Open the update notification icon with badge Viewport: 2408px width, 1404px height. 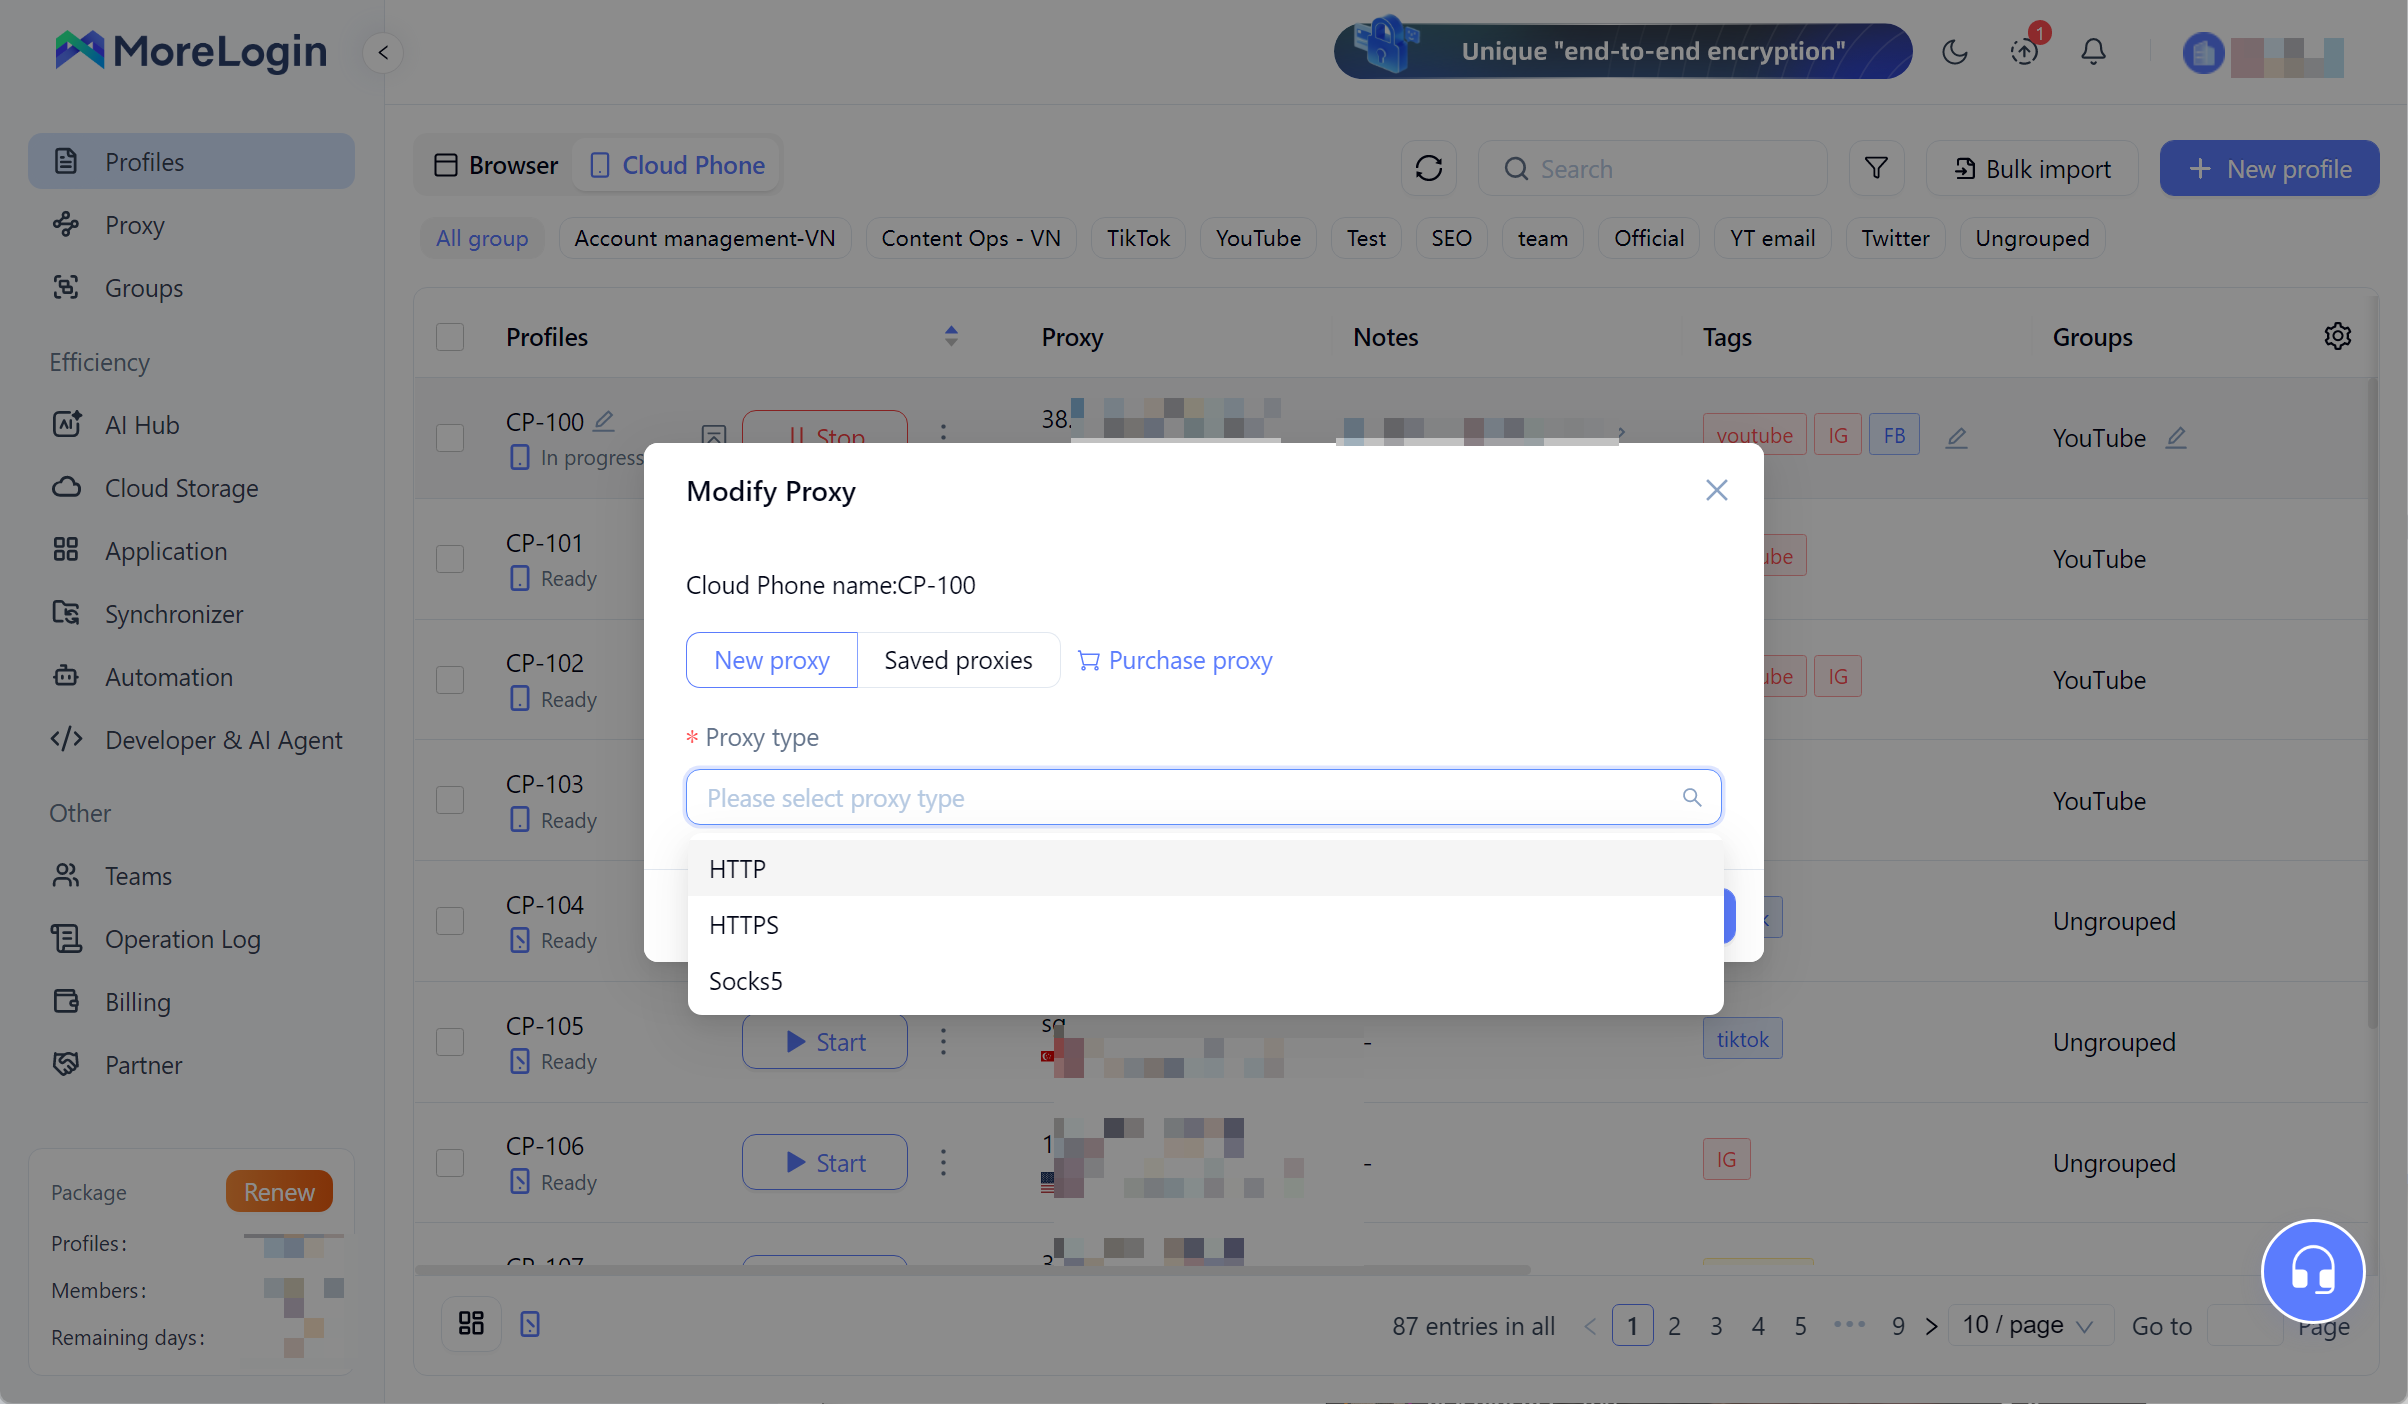(x=2025, y=52)
